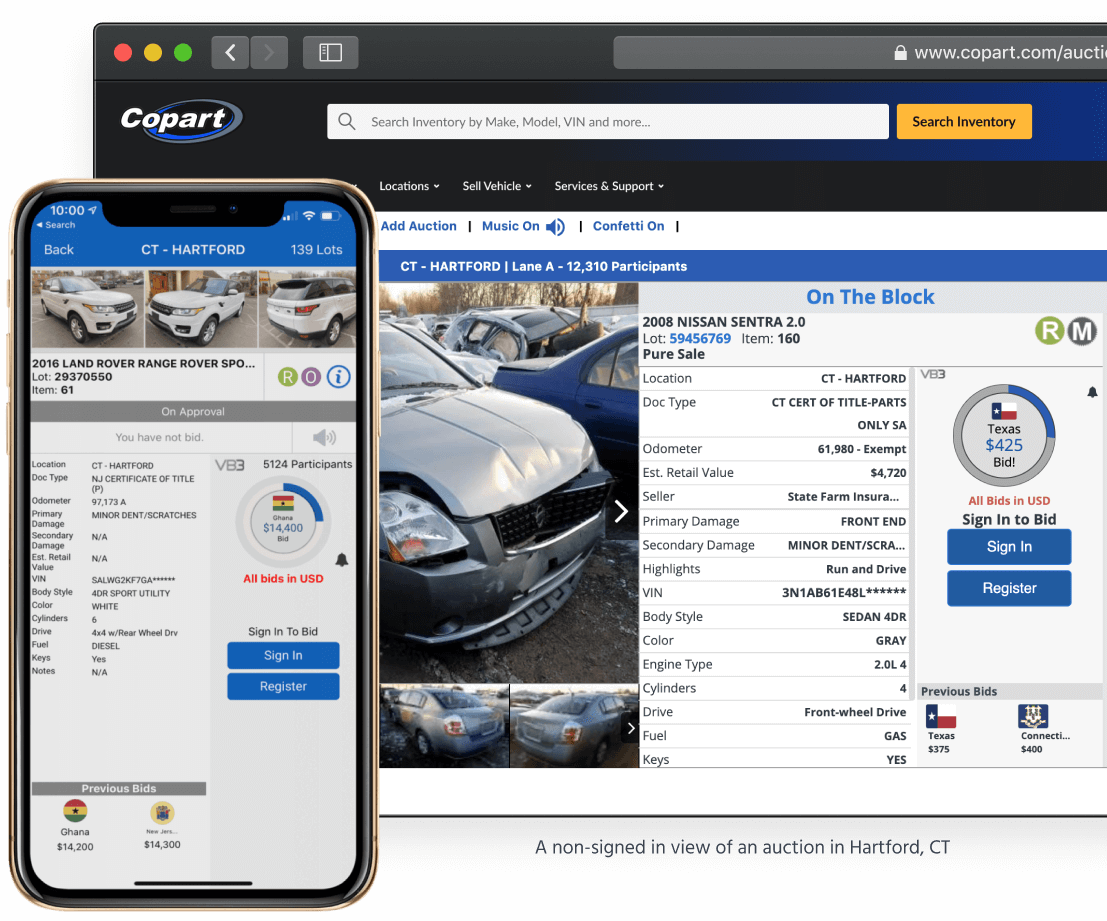
Task: Turn off the Music On toggle
Action: point(524,226)
